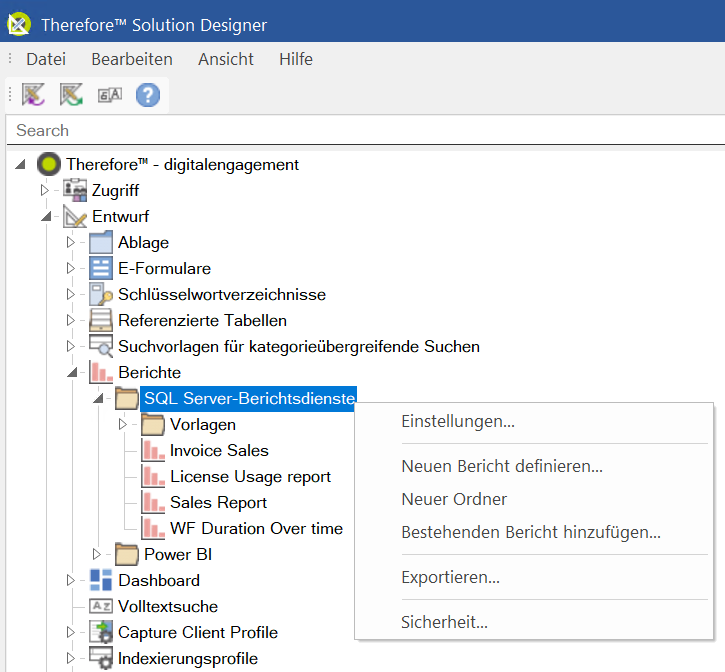
Task: Click the Sales Report chart icon
Action: tap(153, 502)
